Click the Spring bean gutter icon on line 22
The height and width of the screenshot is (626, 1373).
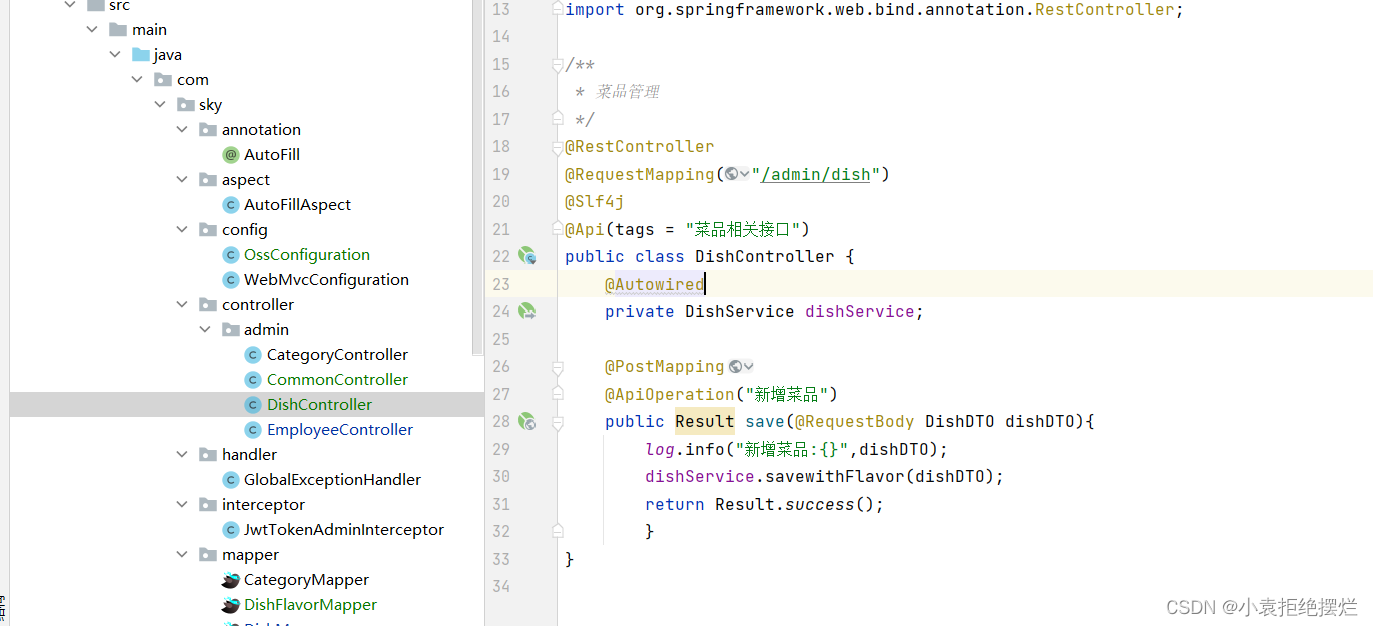click(527, 257)
